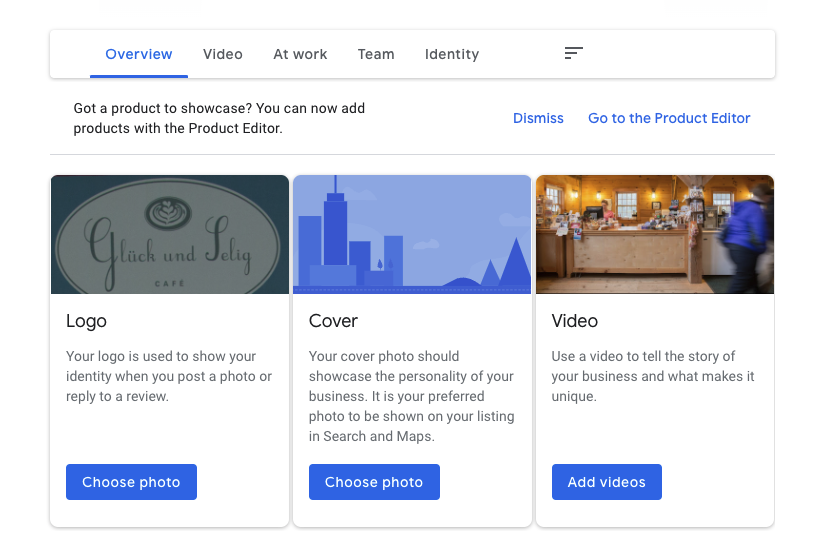Open the blue cityscape cover image
This screenshot has height=557, width=840.
412,235
